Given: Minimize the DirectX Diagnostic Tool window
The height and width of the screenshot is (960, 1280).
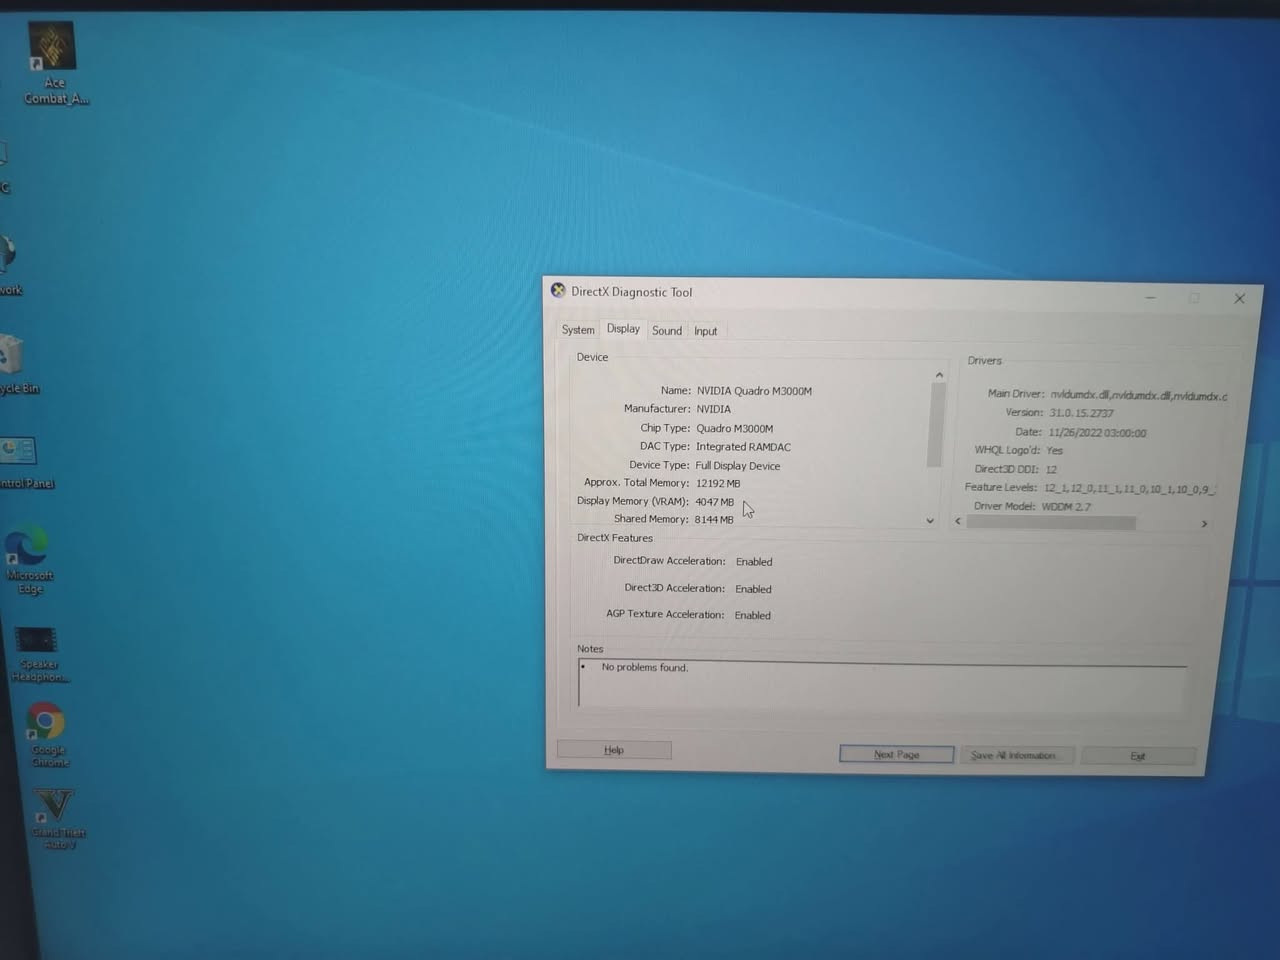Looking at the screenshot, I should (x=1150, y=297).
